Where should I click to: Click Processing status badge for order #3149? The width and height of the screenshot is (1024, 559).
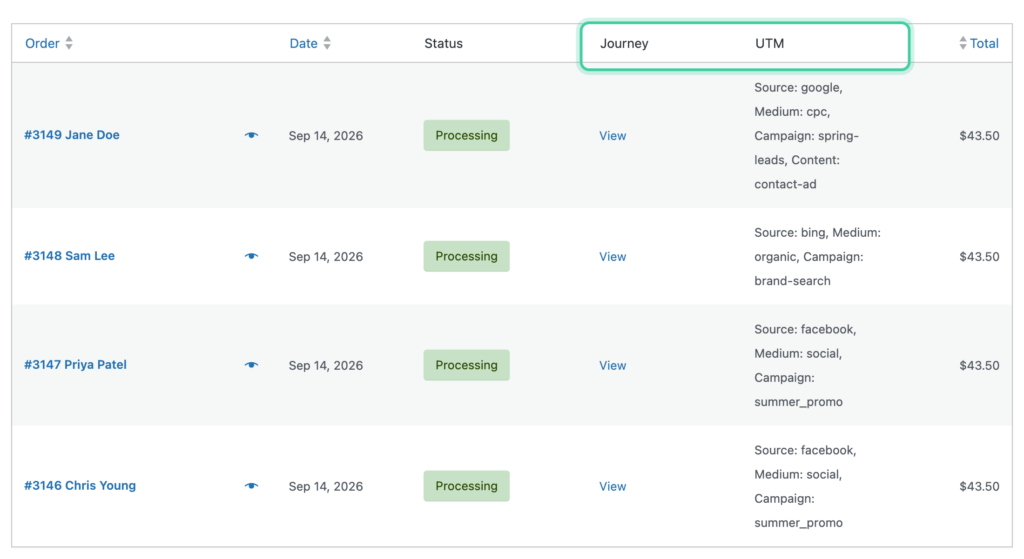(x=466, y=135)
